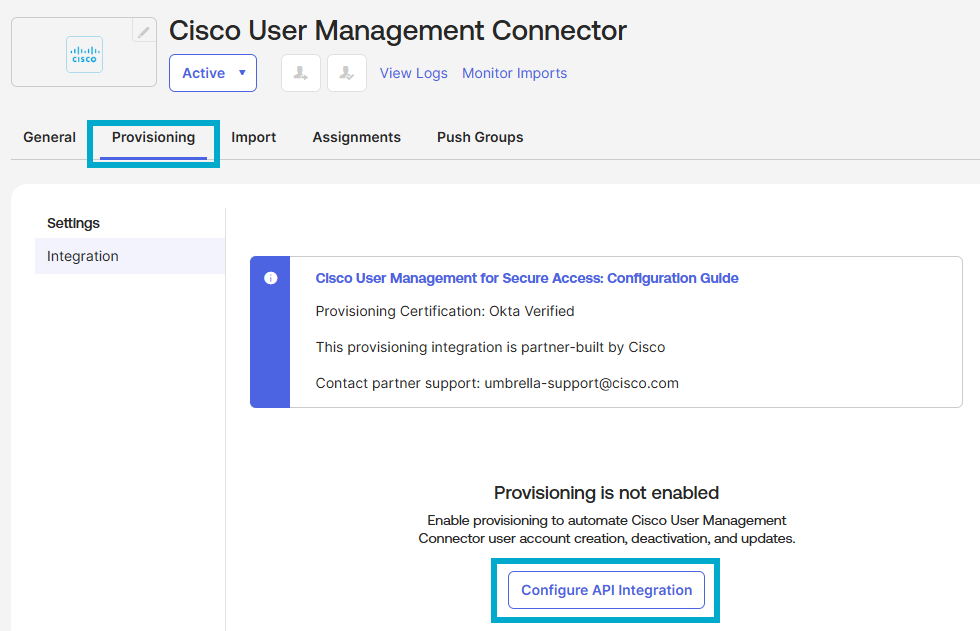980x631 pixels.
Task: Click the Cisco app logo
Action: coord(84,54)
